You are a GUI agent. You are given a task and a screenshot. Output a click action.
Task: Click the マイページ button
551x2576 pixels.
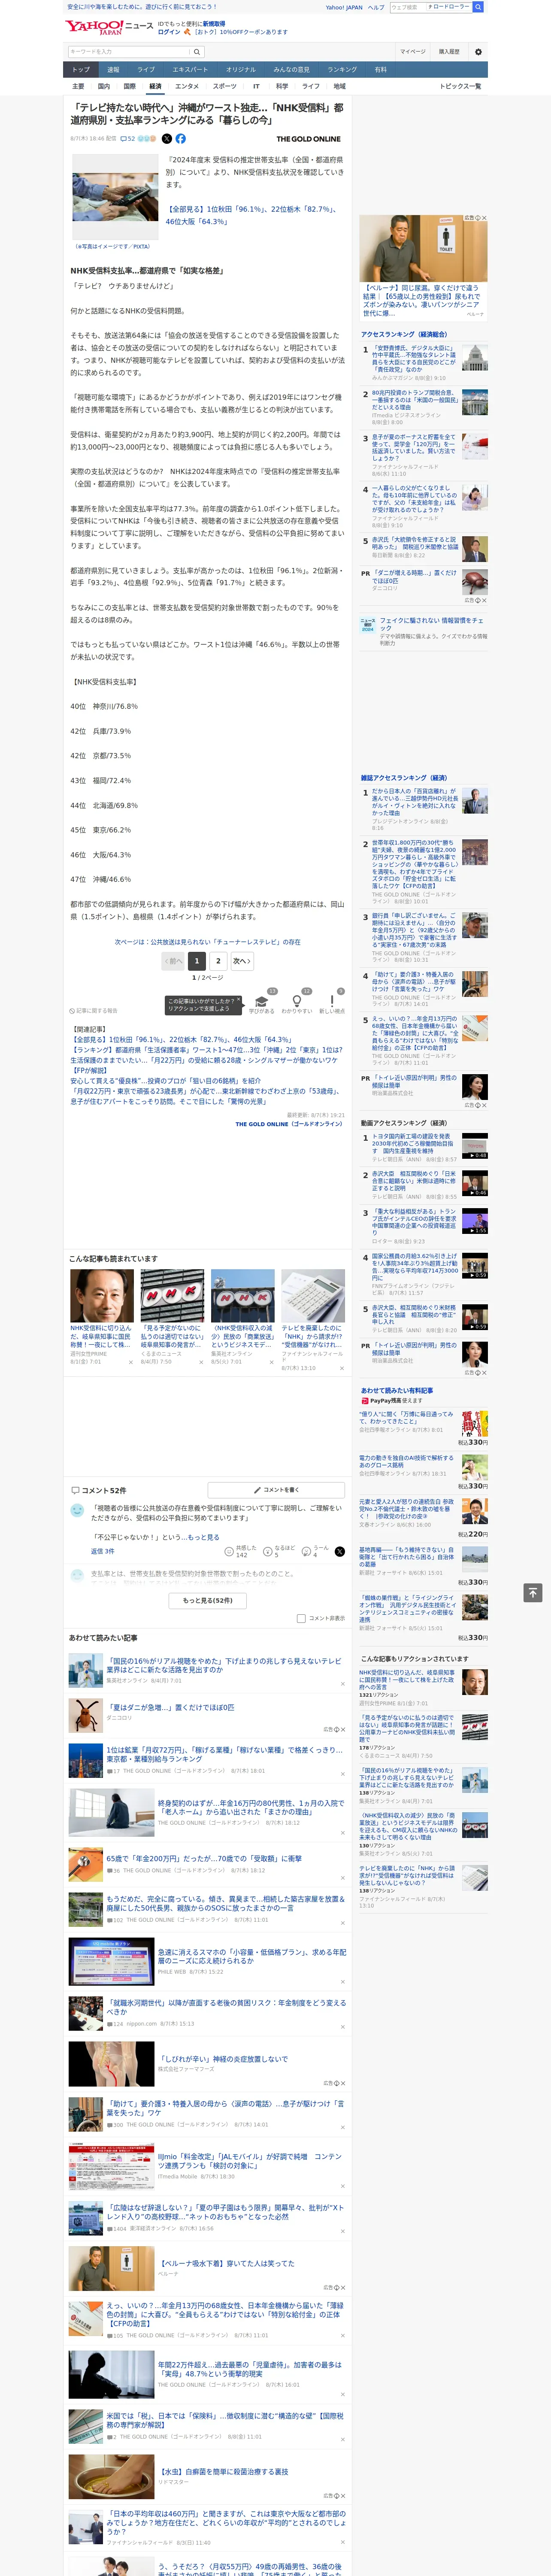[412, 52]
